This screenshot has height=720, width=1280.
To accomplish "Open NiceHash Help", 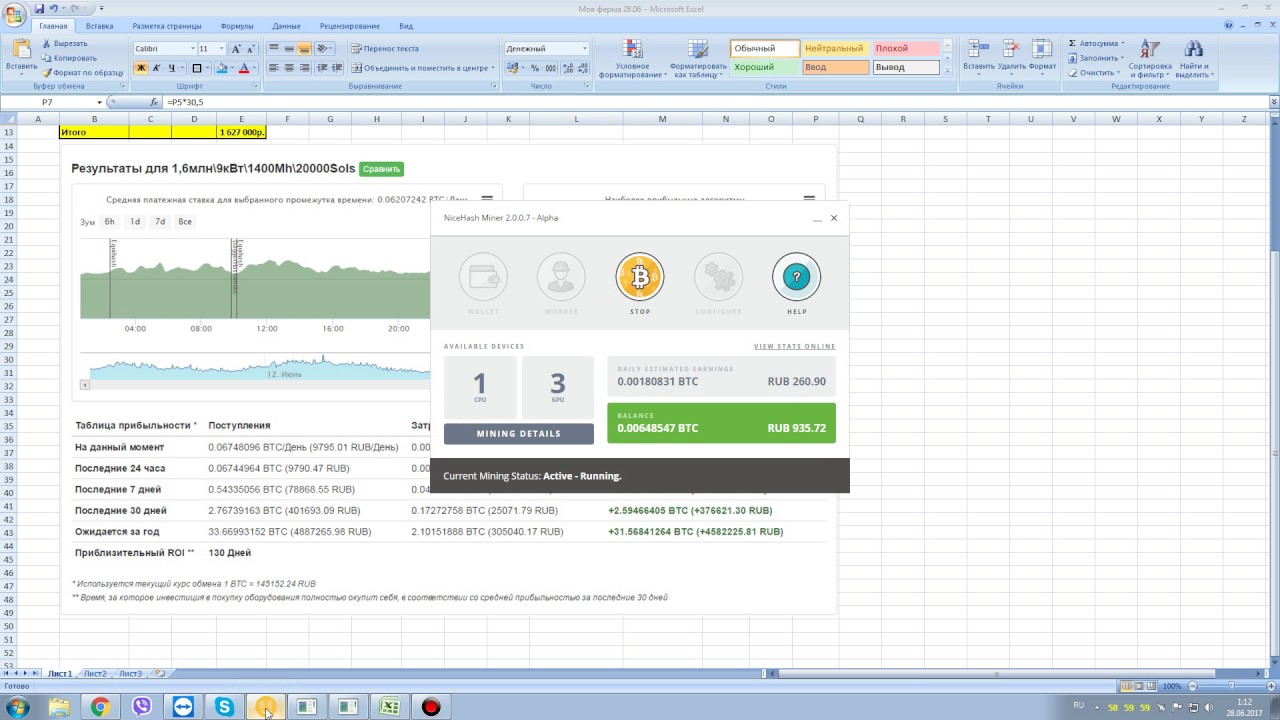I will (x=796, y=282).
